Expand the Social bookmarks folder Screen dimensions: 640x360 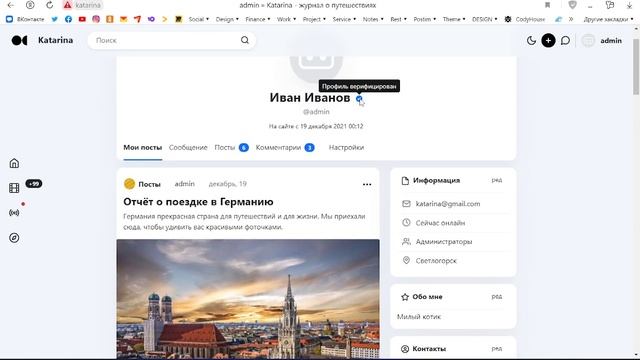point(198,19)
